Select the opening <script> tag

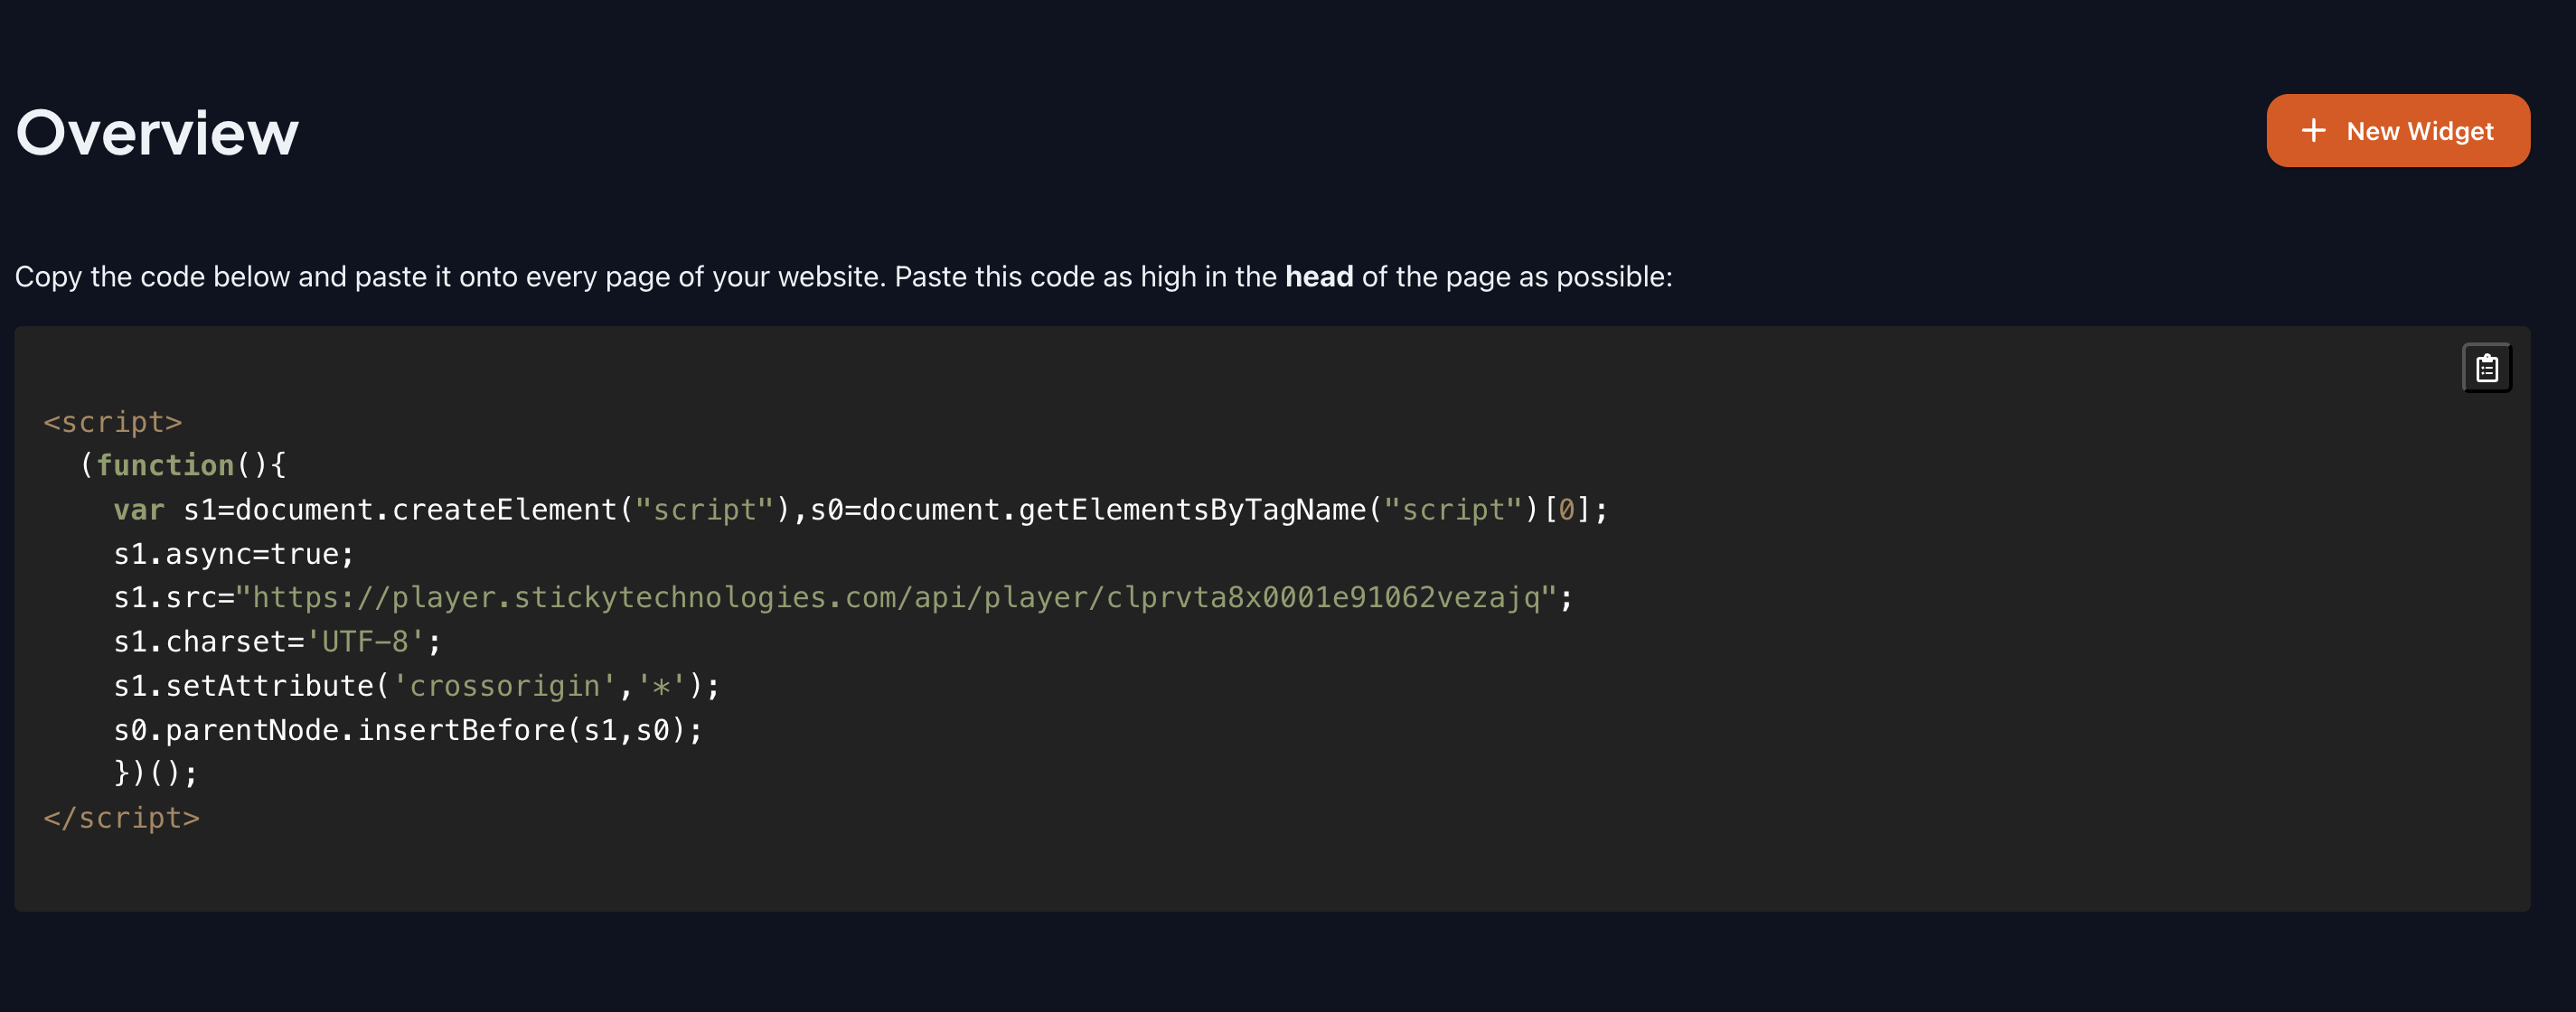(112, 421)
